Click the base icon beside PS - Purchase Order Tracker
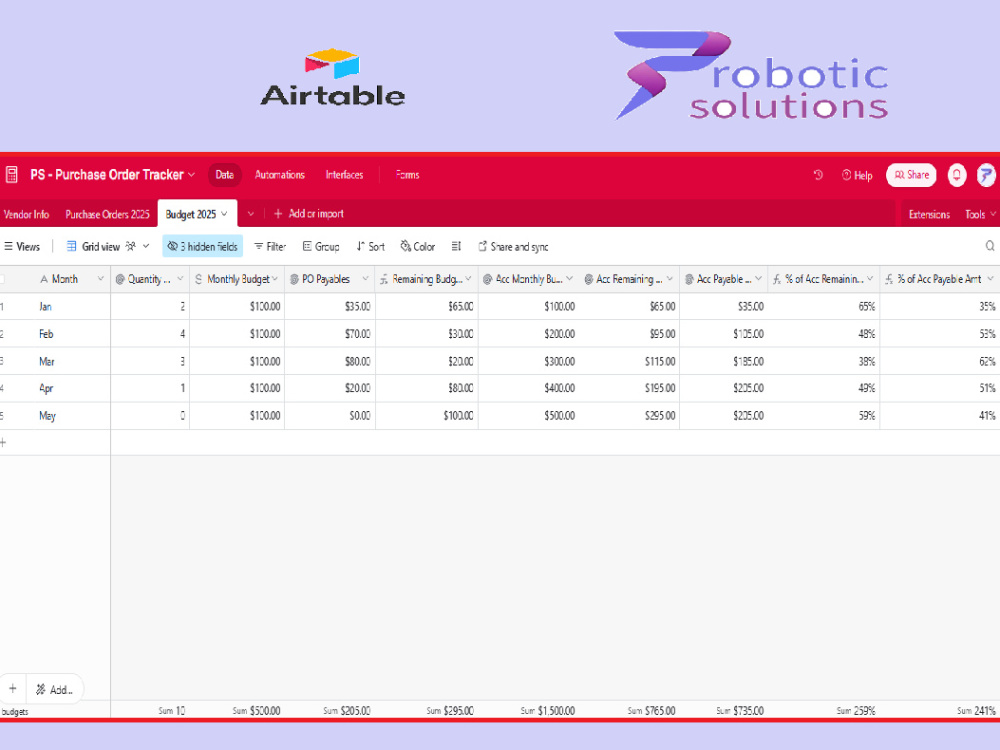The height and width of the screenshot is (750, 1000). (x=11, y=175)
